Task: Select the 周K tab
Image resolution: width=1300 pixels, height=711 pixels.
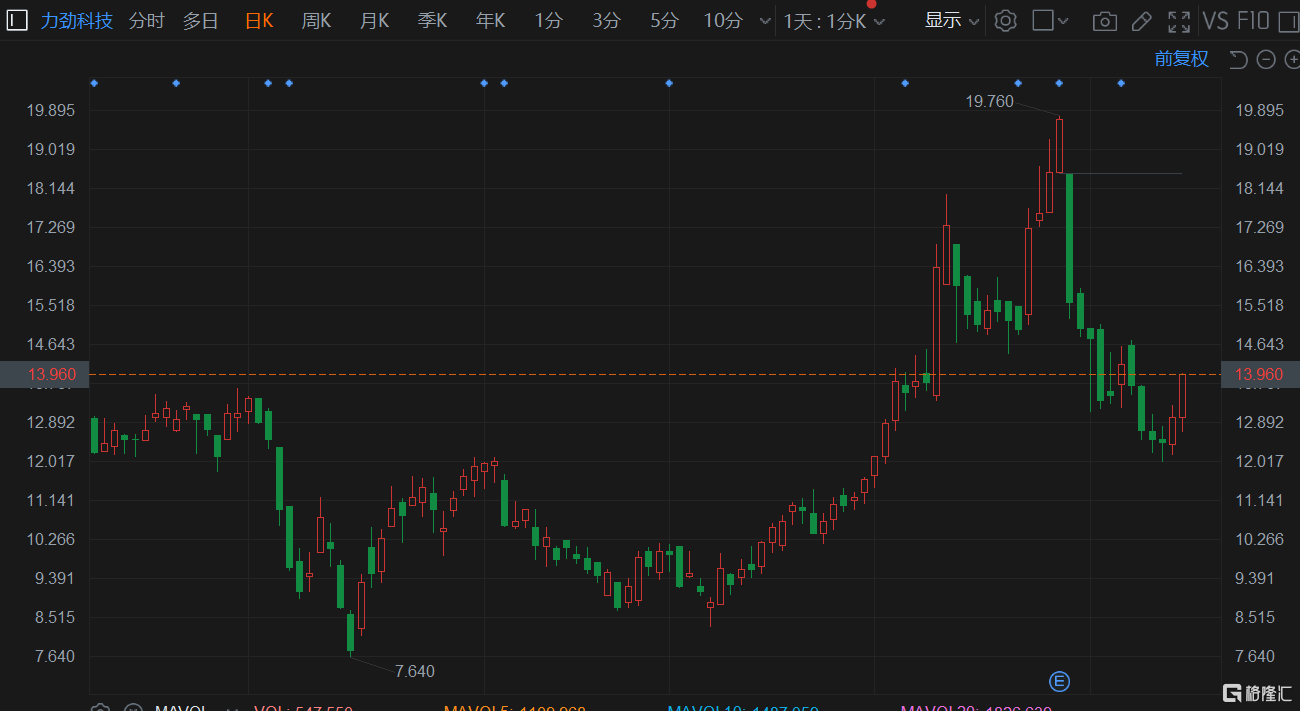Action: coord(316,21)
